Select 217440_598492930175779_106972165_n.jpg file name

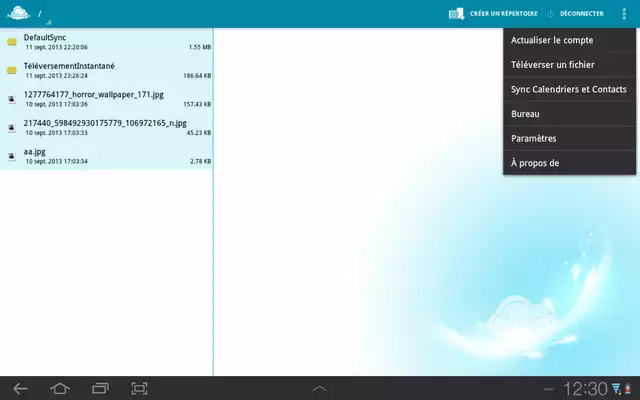pyautogui.click(x=105, y=123)
